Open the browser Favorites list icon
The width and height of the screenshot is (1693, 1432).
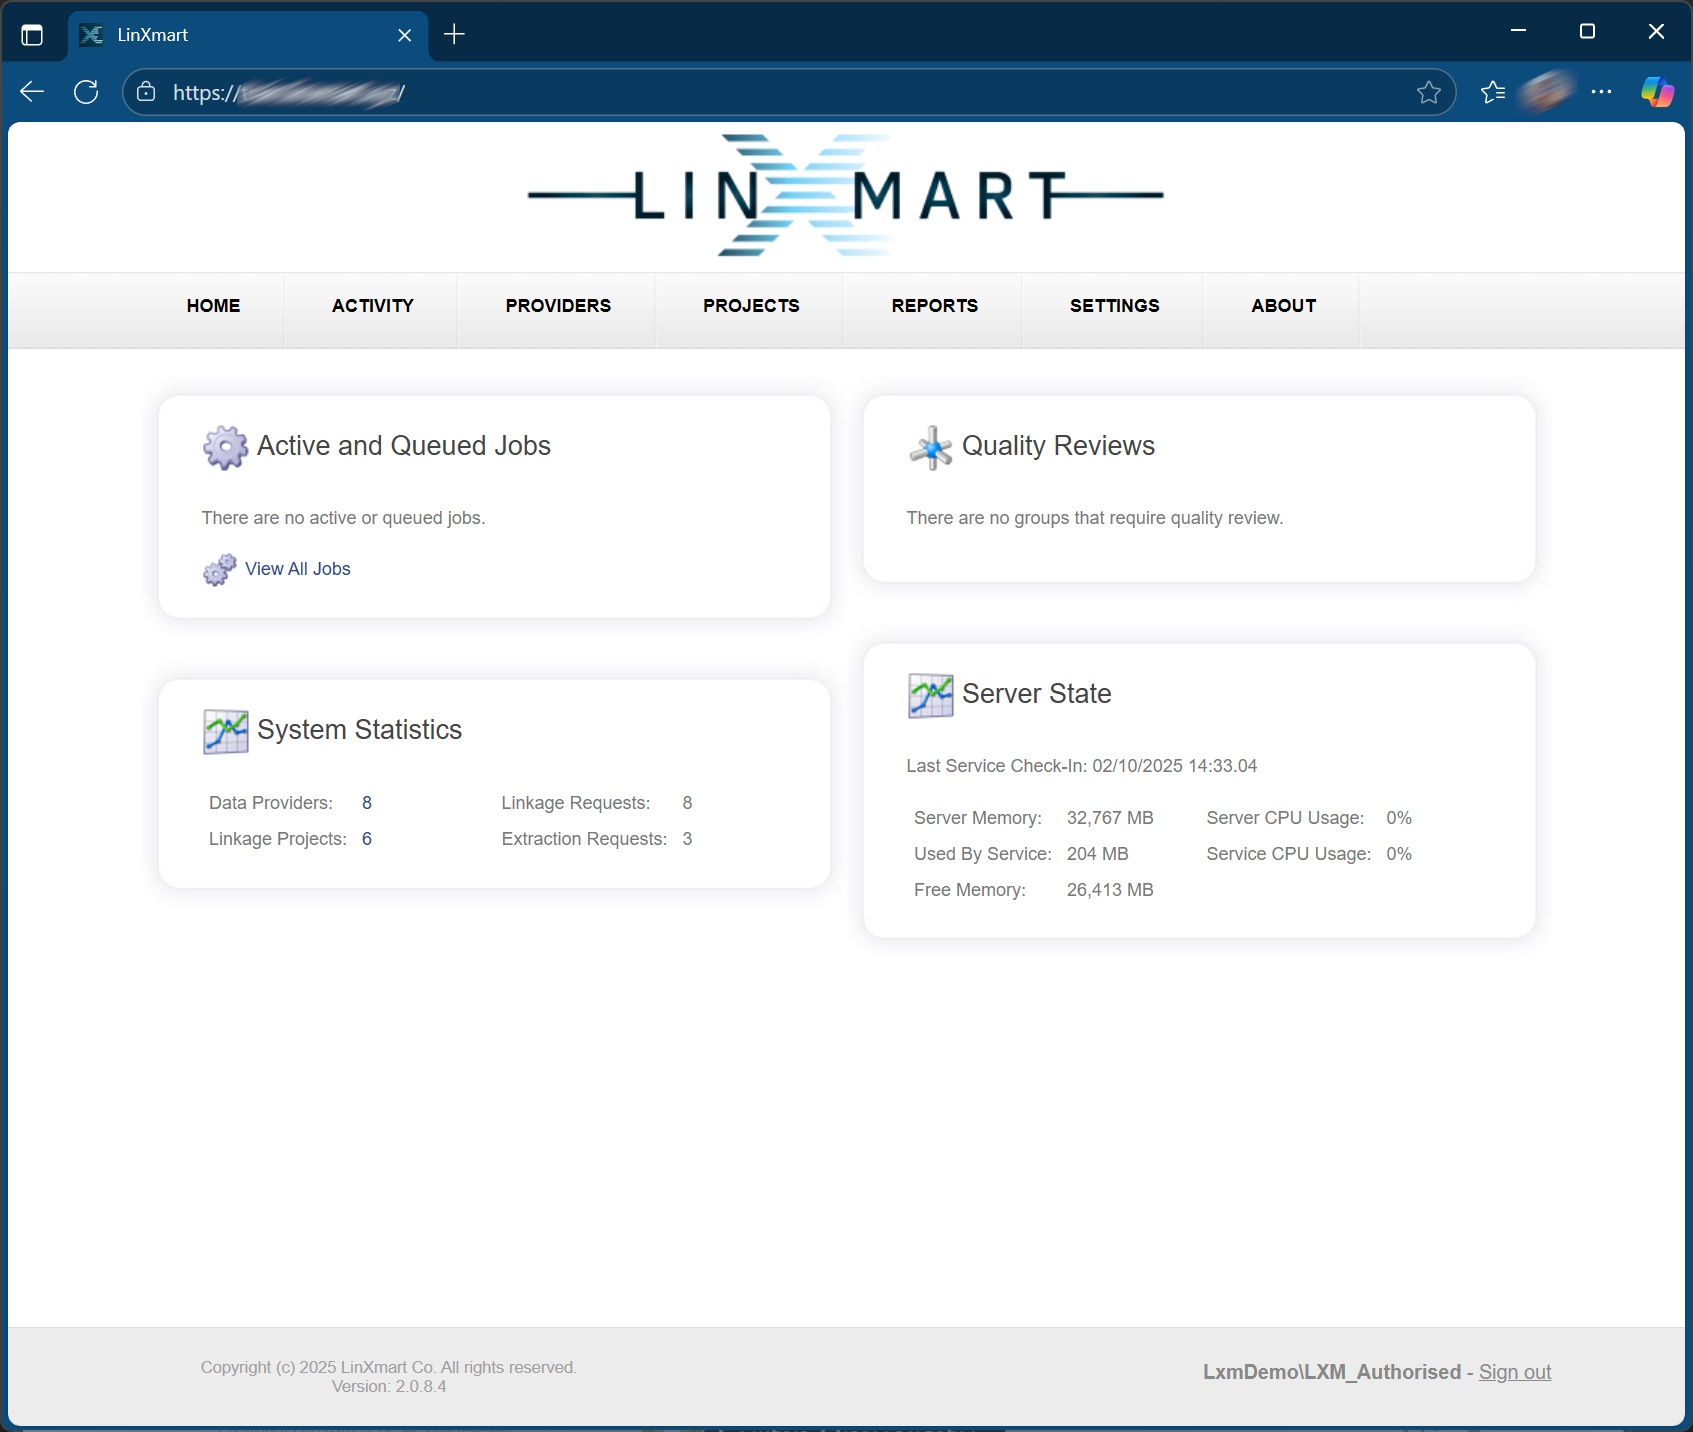tap(1493, 93)
